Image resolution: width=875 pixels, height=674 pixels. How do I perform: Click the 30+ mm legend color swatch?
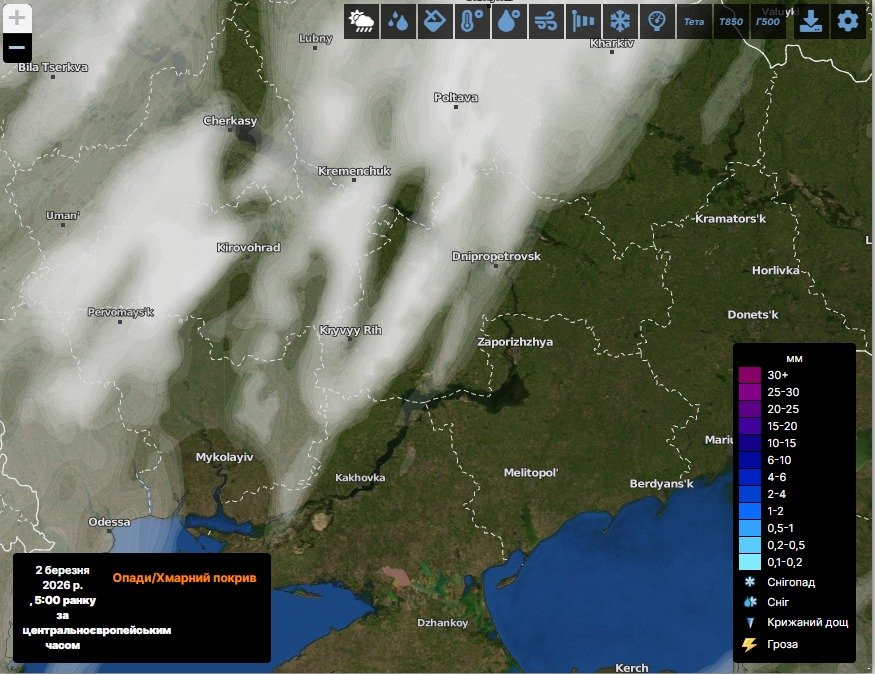click(750, 375)
